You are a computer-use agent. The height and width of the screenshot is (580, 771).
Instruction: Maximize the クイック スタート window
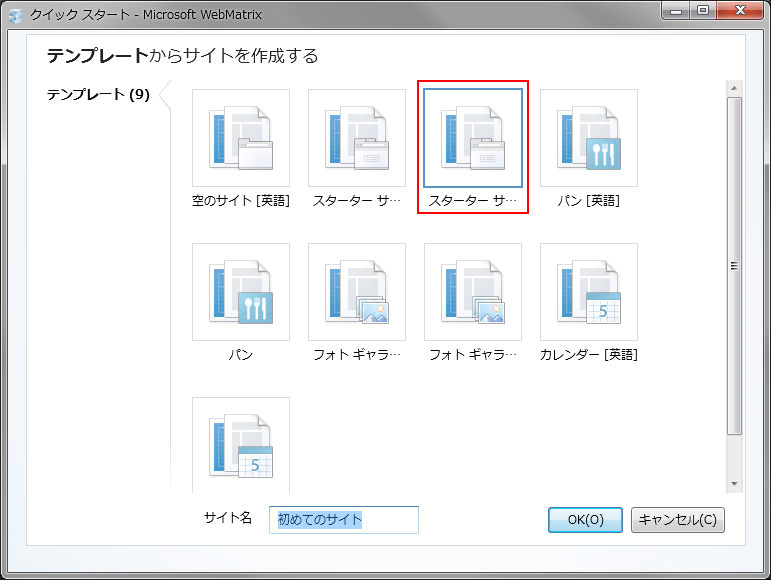click(x=703, y=11)
